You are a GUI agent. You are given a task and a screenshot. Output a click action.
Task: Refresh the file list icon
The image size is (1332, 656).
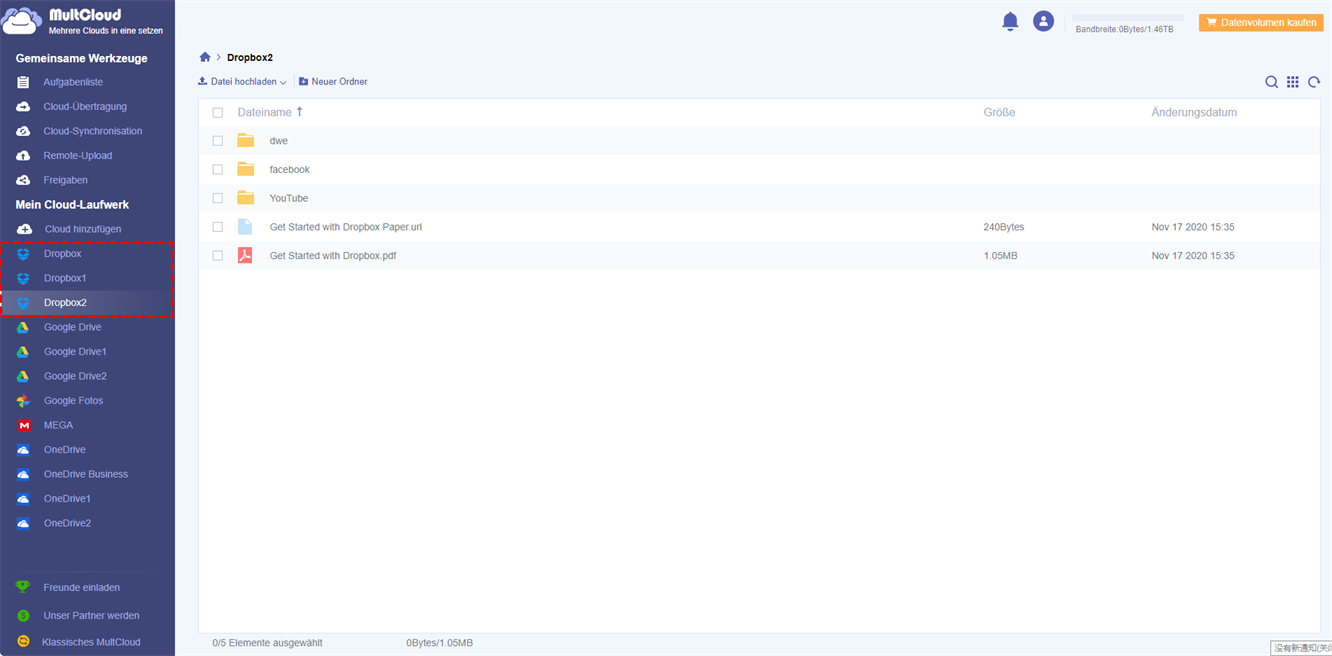(1314, 82)
